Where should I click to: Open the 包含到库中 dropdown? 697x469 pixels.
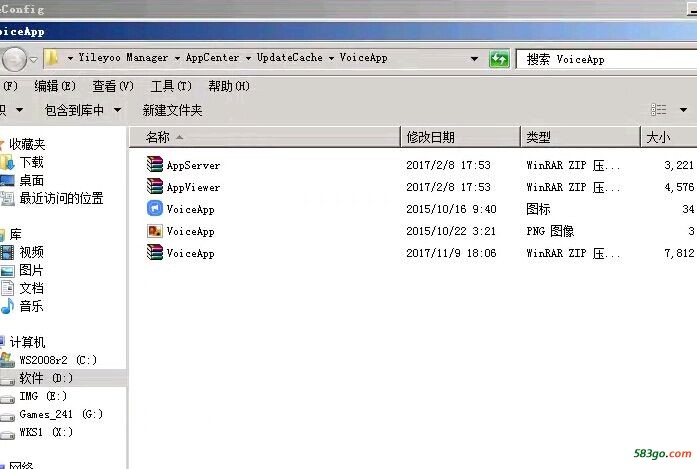pyautogui.click(x=83, y=110)
